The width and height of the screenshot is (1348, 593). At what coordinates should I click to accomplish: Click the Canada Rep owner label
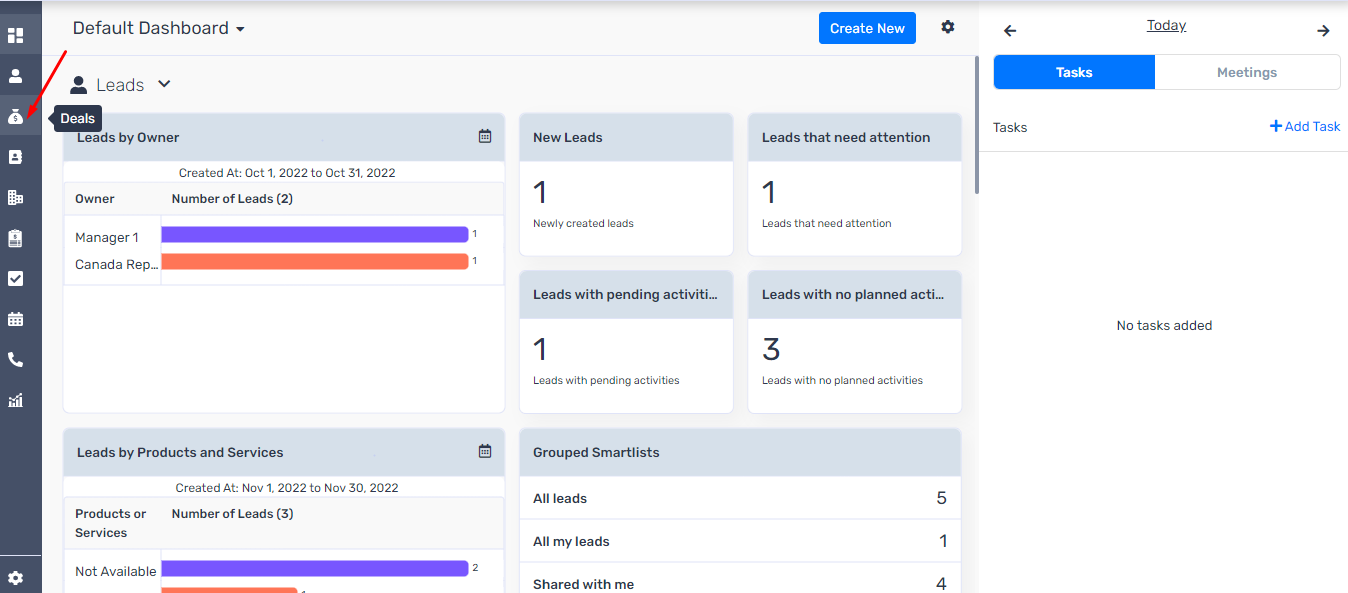[x=117, y=265]
